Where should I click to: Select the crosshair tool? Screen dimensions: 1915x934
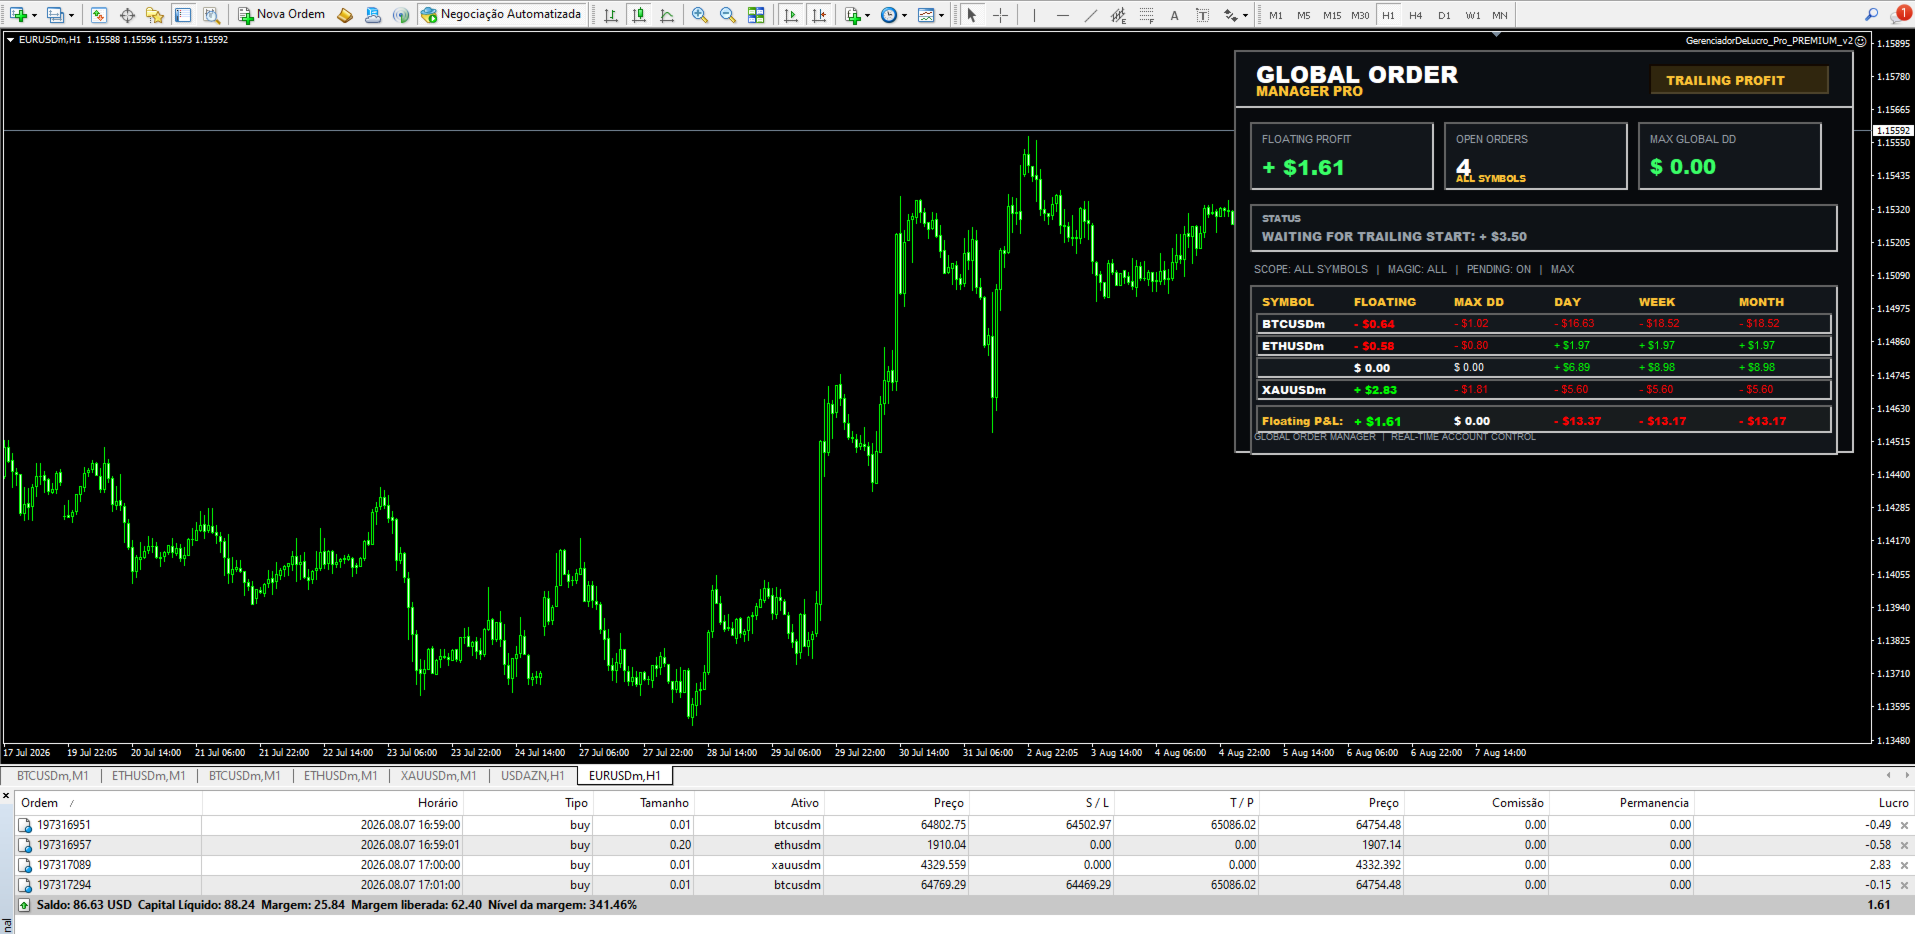coord(1000,15)
